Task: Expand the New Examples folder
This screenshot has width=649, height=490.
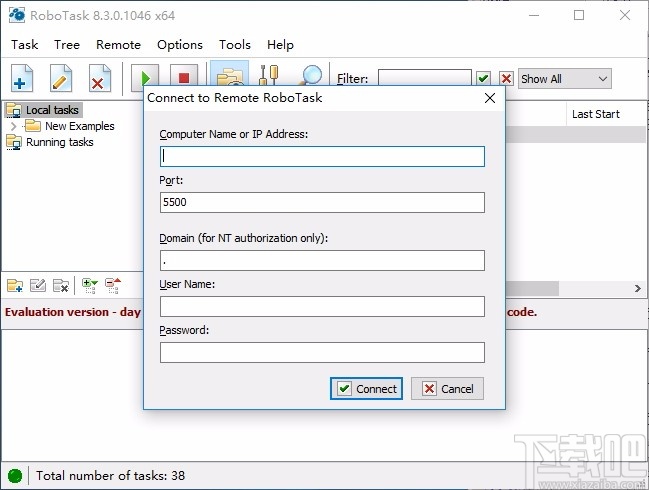Action: click(13, 126)
